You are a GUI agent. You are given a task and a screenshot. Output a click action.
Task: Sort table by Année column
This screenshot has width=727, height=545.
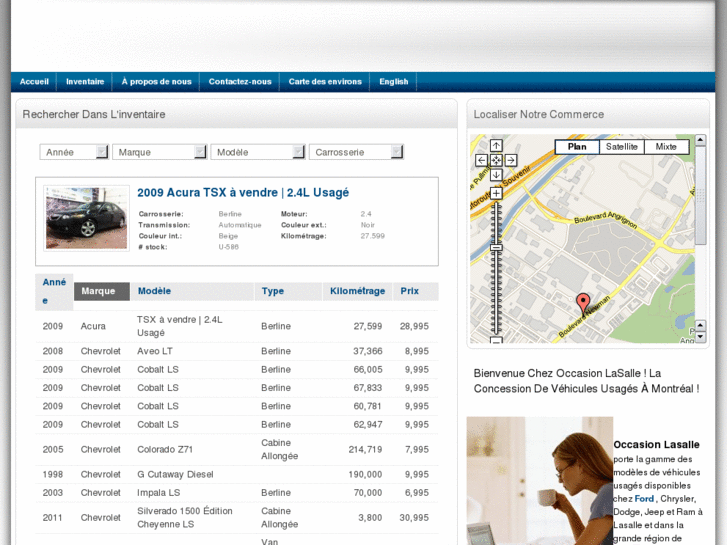[x=54, y=291]
